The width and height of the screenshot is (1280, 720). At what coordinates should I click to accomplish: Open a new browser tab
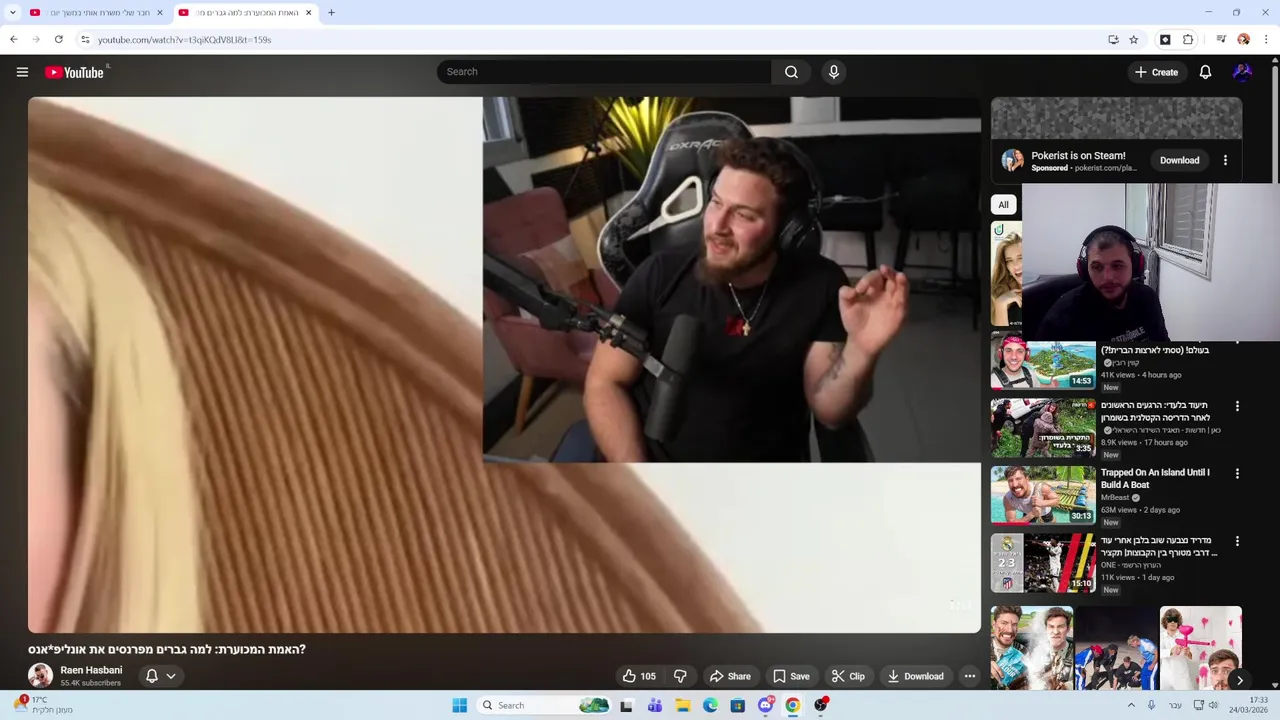pyautogui.click(x=331, y=13)
